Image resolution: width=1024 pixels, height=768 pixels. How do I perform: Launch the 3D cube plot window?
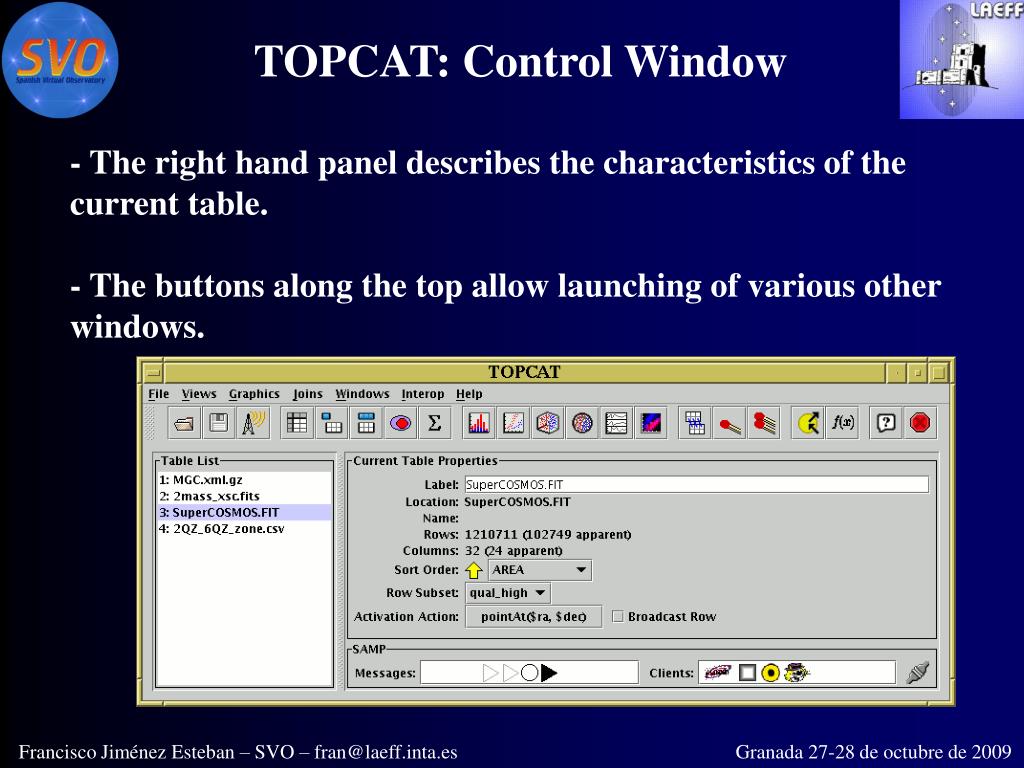pyautogui.click(x=548, y=424)
